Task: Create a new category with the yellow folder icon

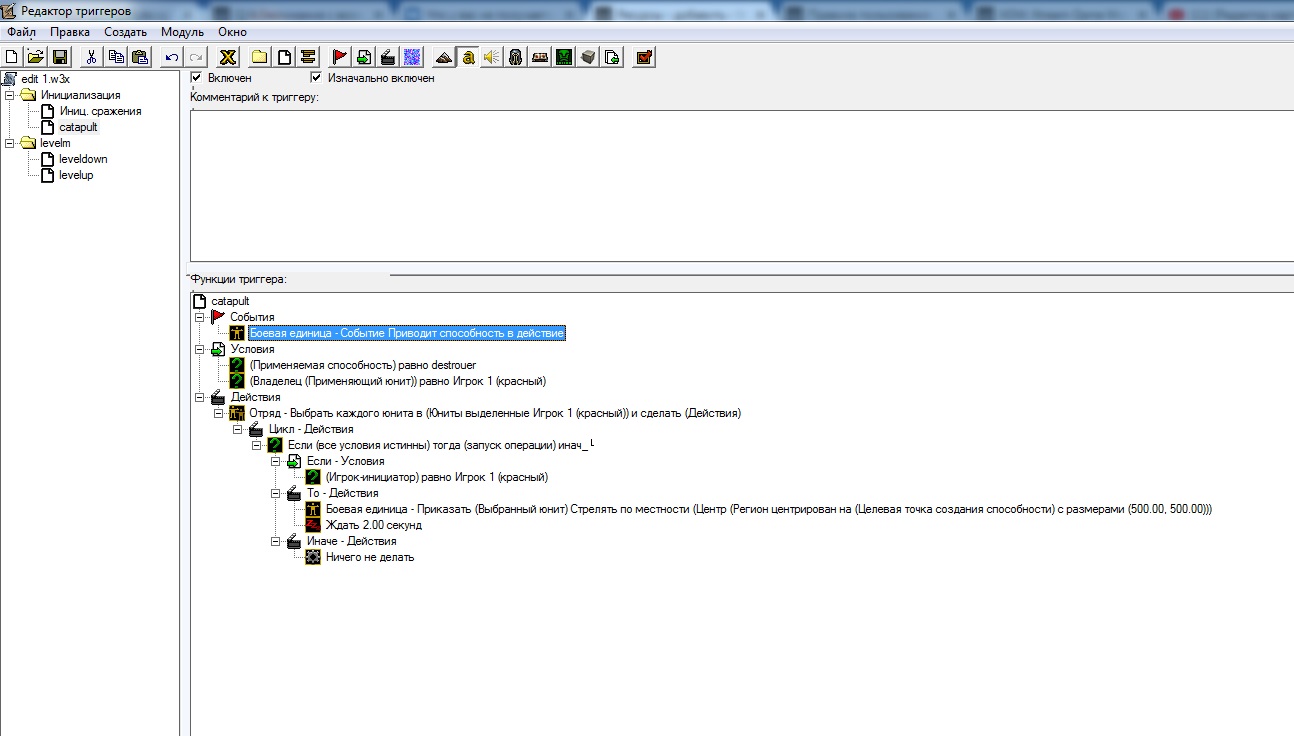Action: click(x=260, y=57)
